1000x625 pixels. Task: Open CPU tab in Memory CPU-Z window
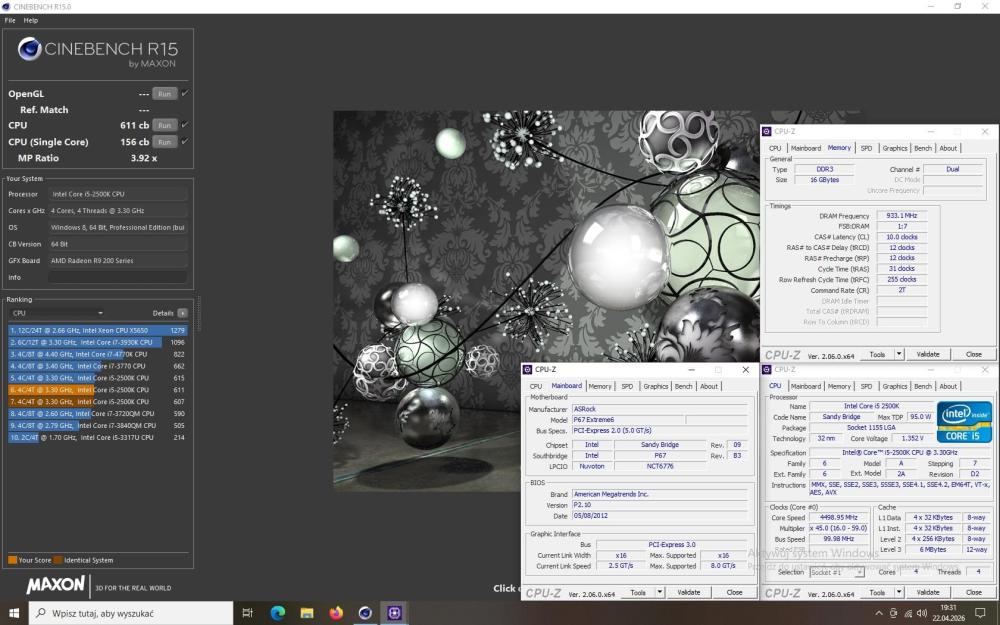775,148
